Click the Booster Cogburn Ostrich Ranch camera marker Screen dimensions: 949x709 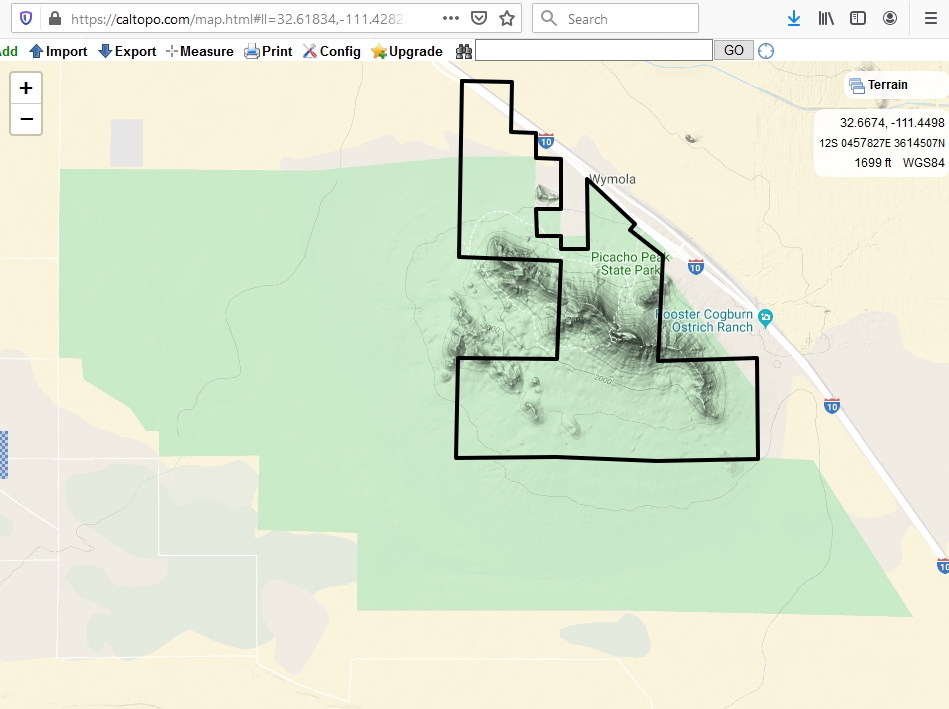pyautogui.click(x=766, y=318)
